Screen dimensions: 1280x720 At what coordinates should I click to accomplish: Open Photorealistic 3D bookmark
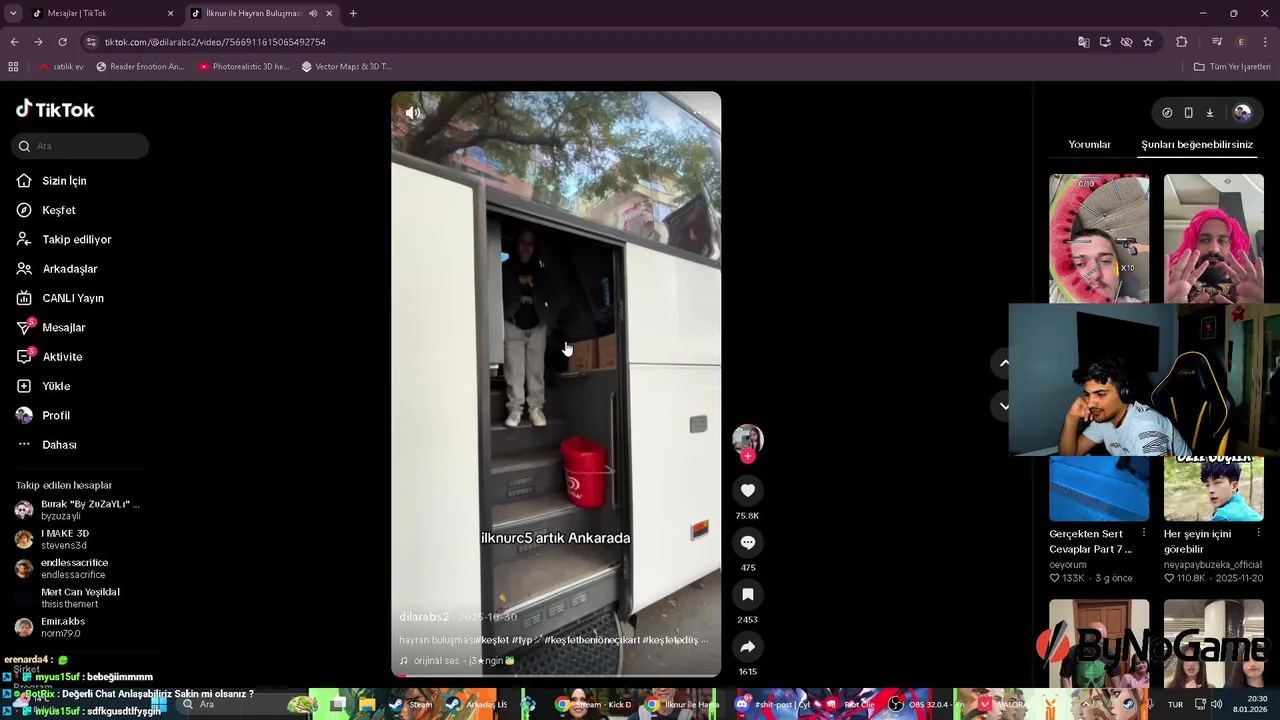(x=244, y=67)
